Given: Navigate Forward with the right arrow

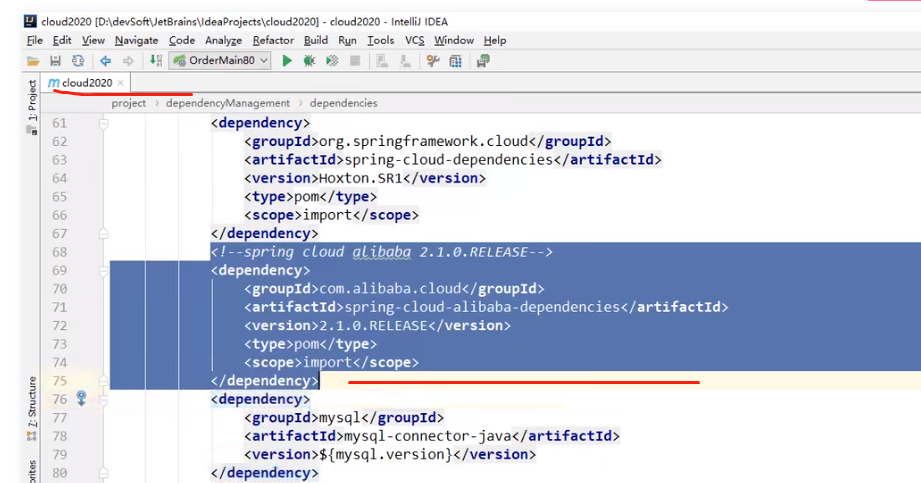Looking at the screenshot, I should point(128,61).
